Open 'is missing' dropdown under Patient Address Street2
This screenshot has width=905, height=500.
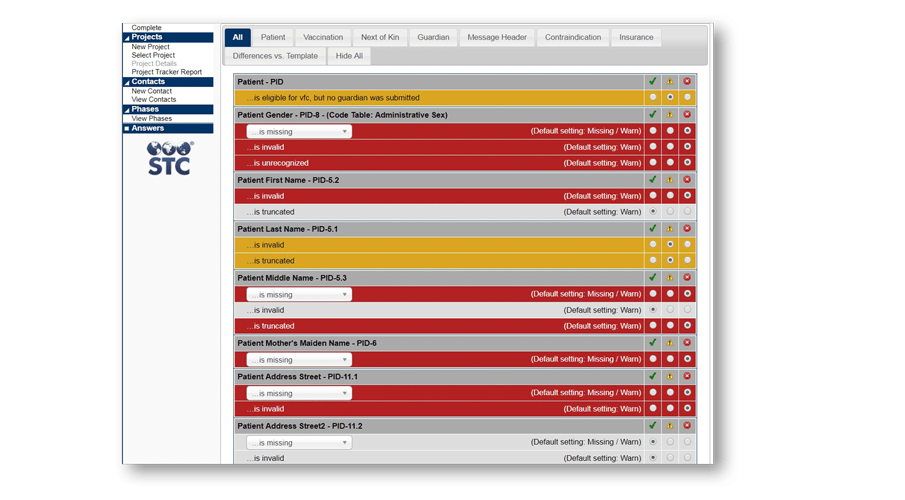coord(299,443)
